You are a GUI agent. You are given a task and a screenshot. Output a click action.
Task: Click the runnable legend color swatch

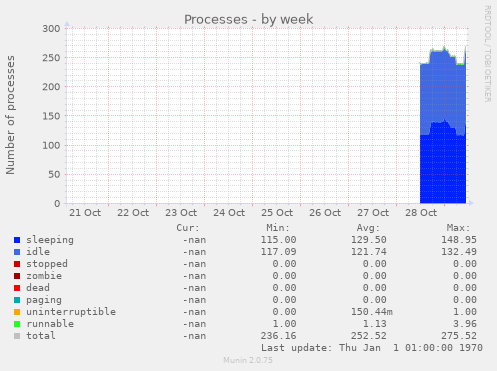coord(17,324)
